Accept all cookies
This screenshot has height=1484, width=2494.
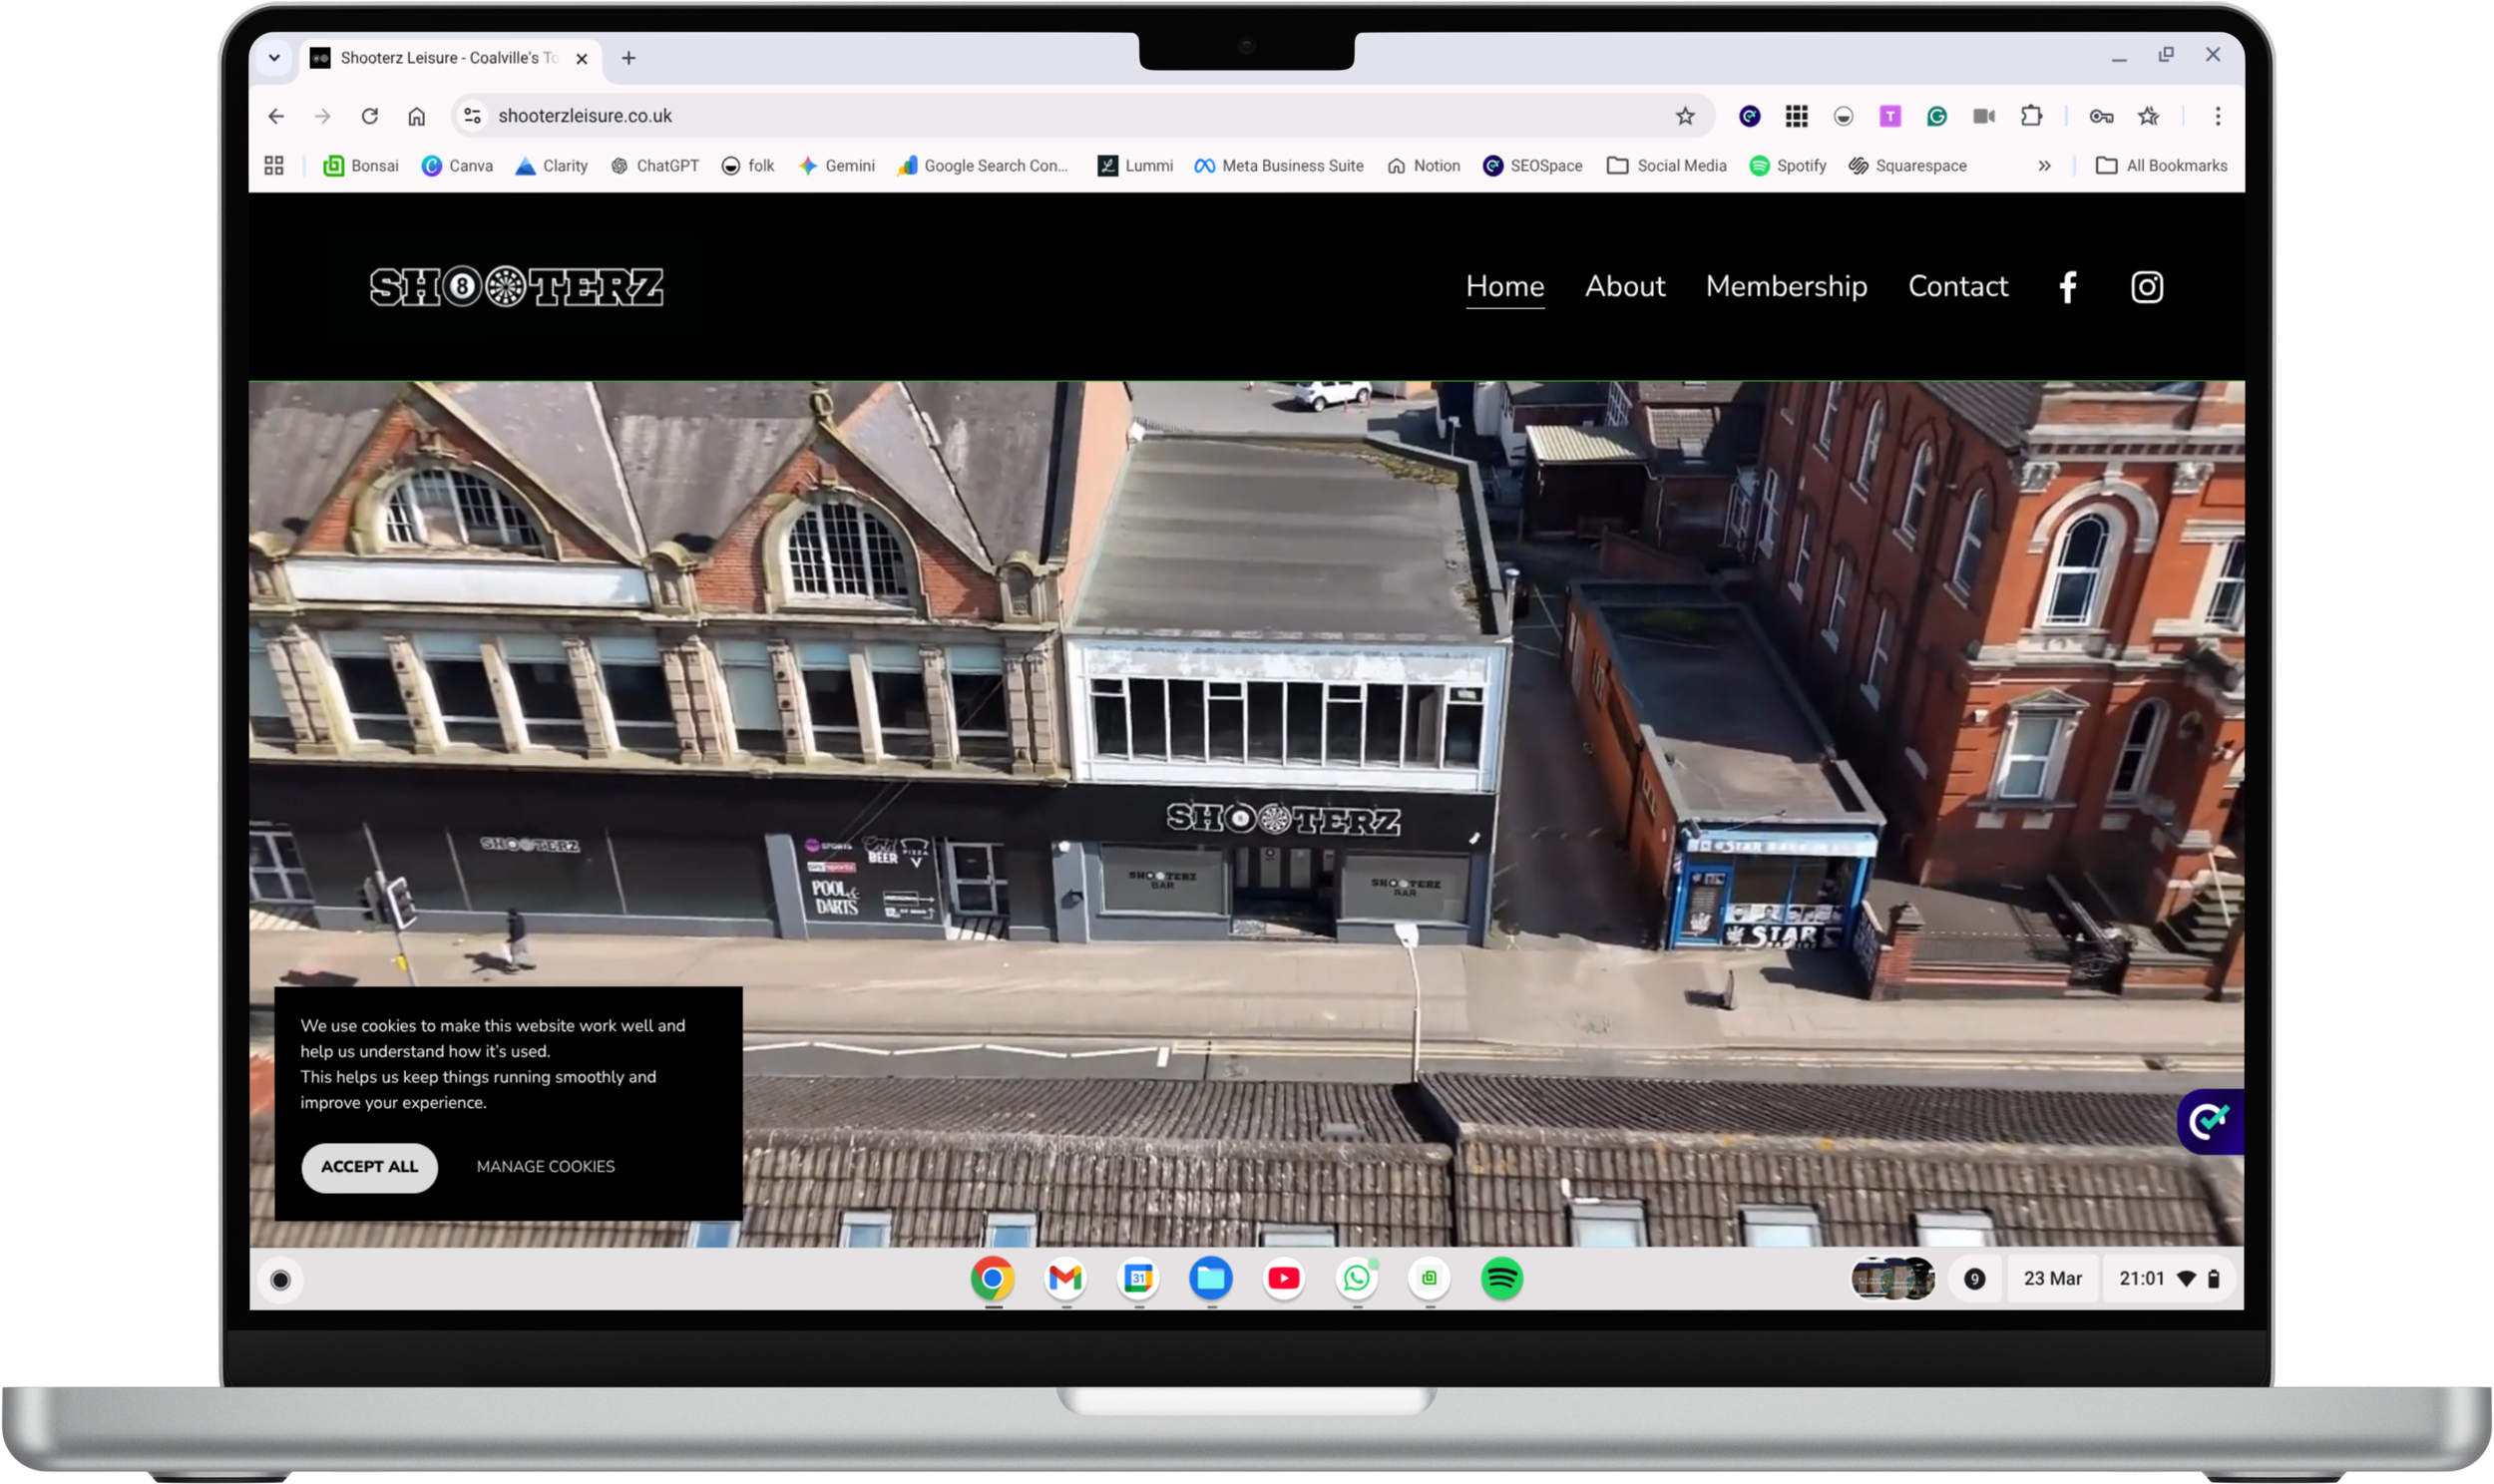pos(369,1167)
